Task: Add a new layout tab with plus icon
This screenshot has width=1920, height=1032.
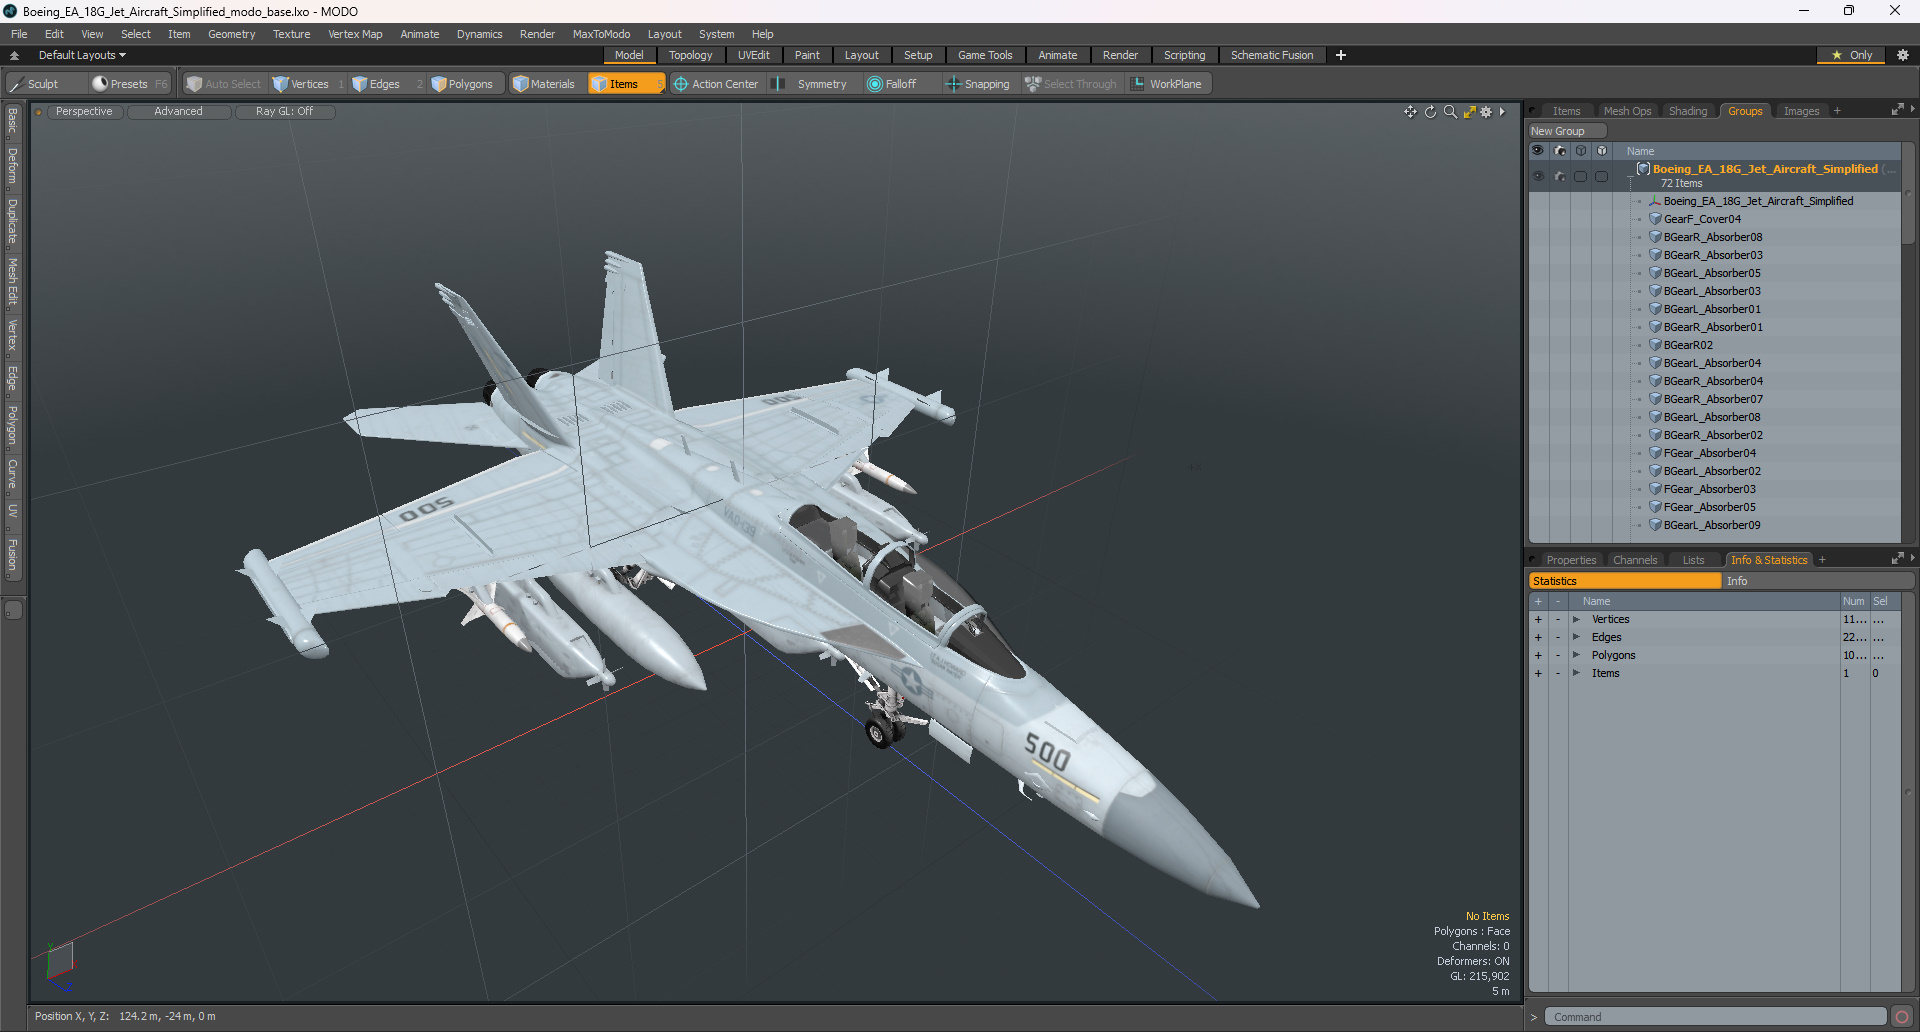Action: pyautogui.click(x=1341, y=55)
